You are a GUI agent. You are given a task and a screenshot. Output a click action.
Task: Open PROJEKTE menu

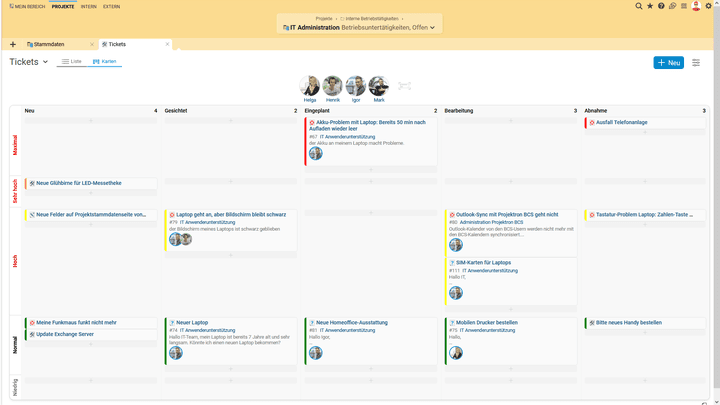click(x=63, y=6)
